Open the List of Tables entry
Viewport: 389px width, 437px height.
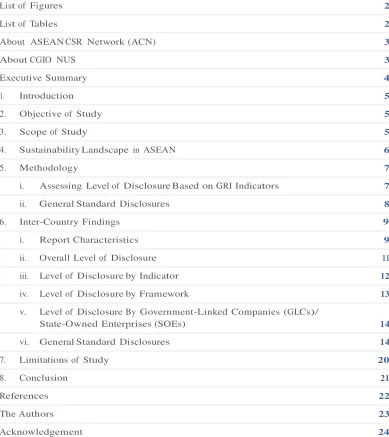[29, 24]
